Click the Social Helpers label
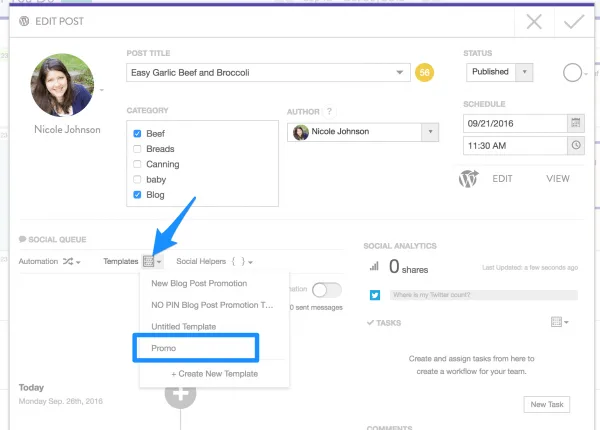This screenshot has width=600, height=430. 201,261
